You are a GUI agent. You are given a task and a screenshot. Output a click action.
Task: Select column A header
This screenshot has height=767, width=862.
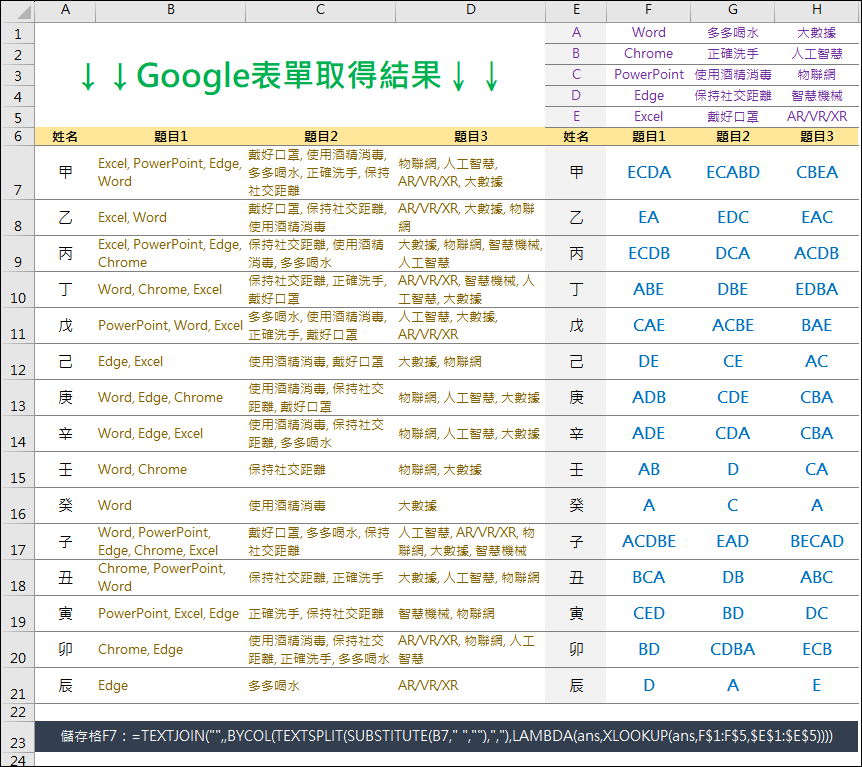(x=65, y=10)
